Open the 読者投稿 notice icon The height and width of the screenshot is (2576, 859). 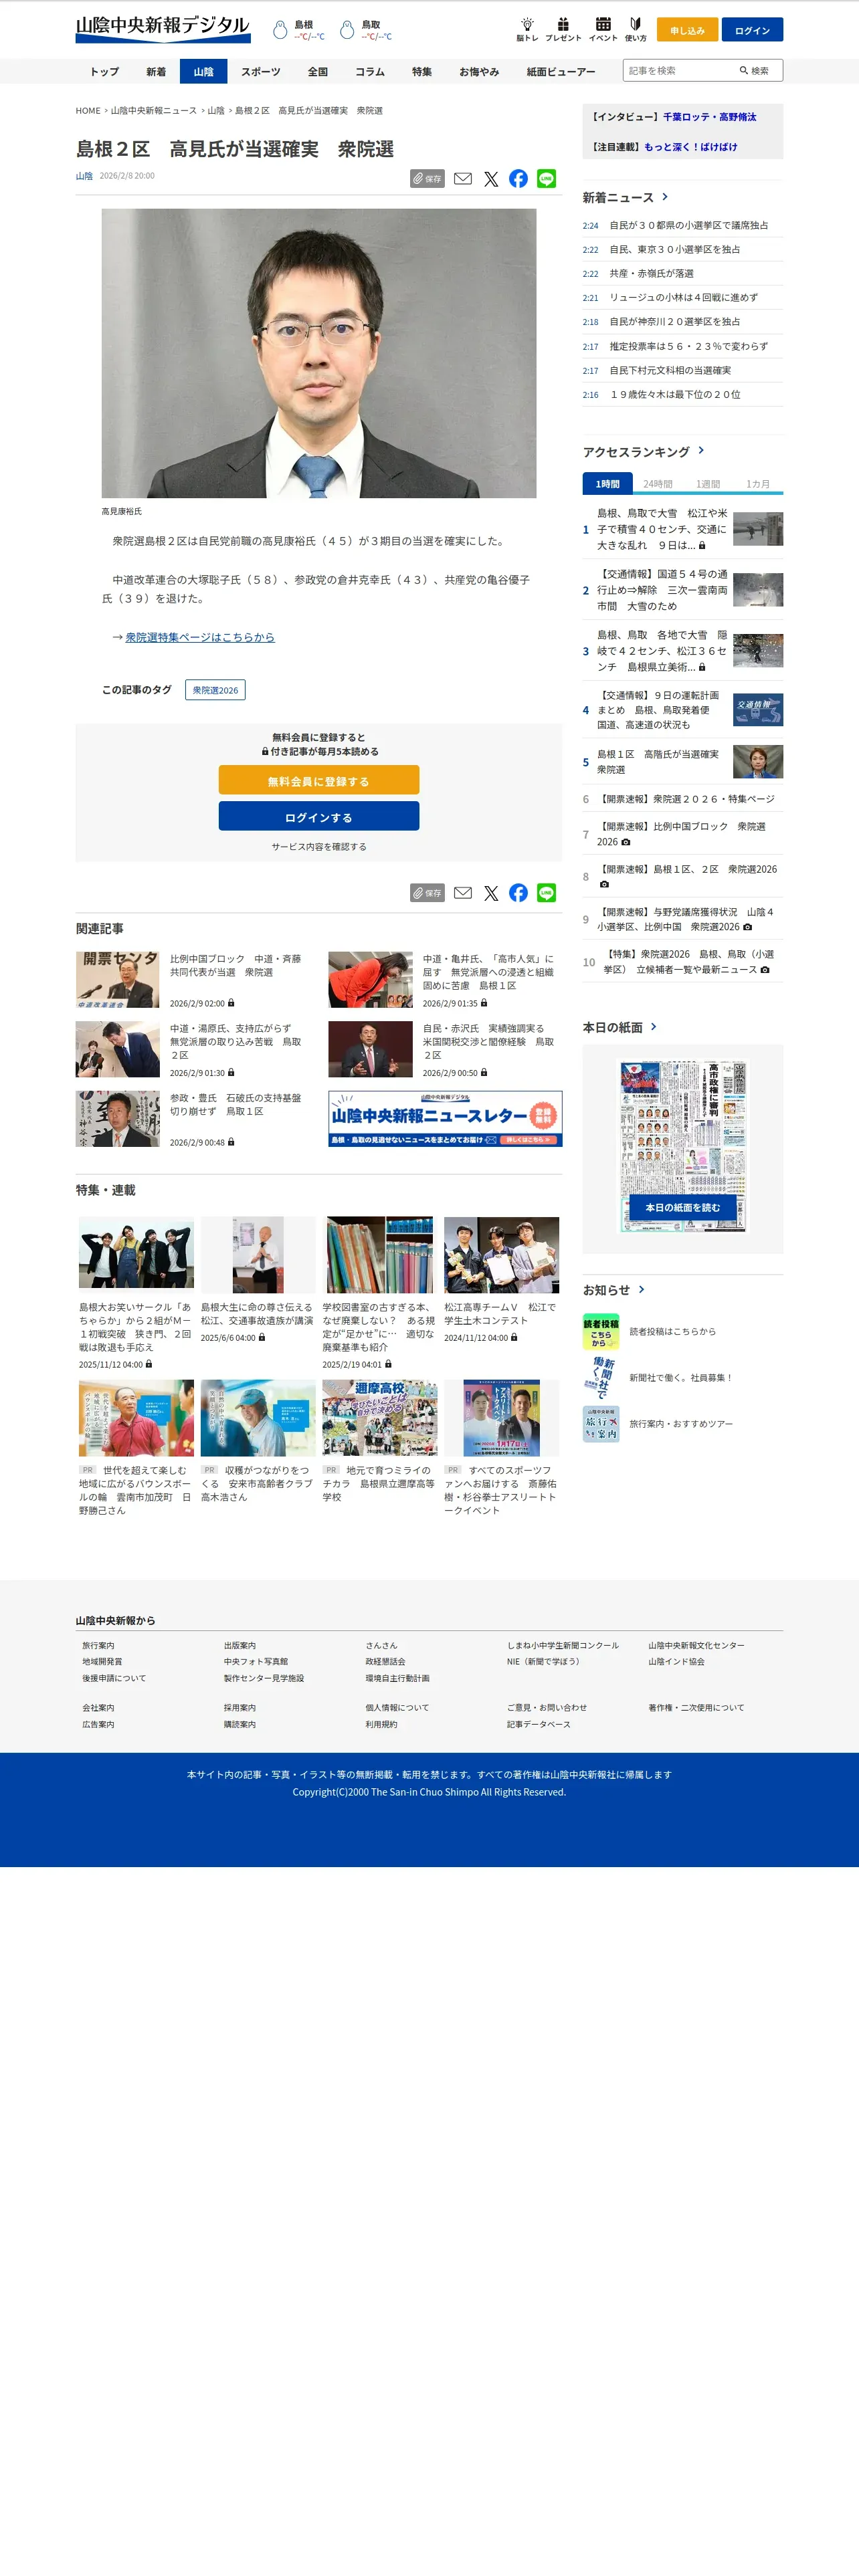[601, 1332]
